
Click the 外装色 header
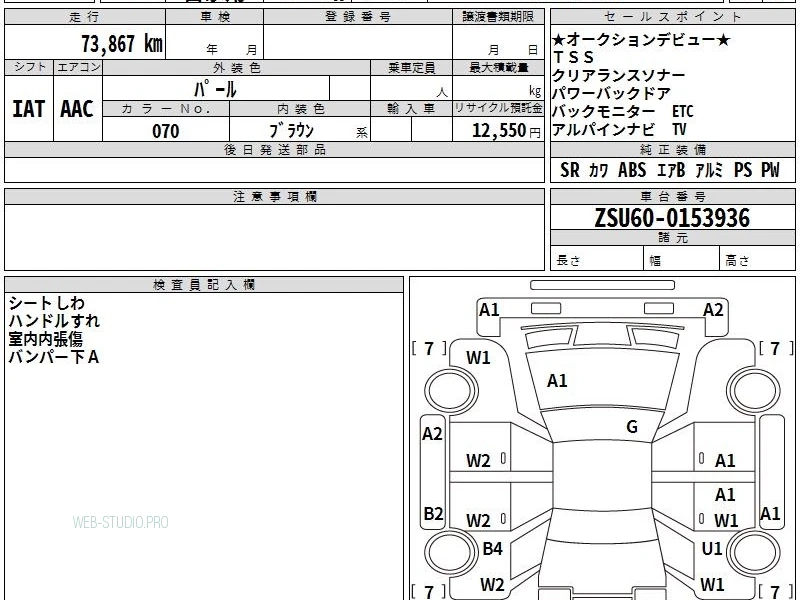coord(237,68)
